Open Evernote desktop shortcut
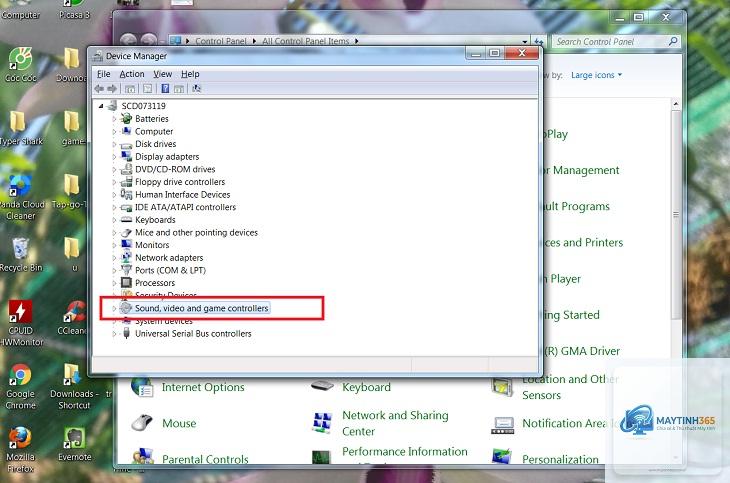 (74, 444)
